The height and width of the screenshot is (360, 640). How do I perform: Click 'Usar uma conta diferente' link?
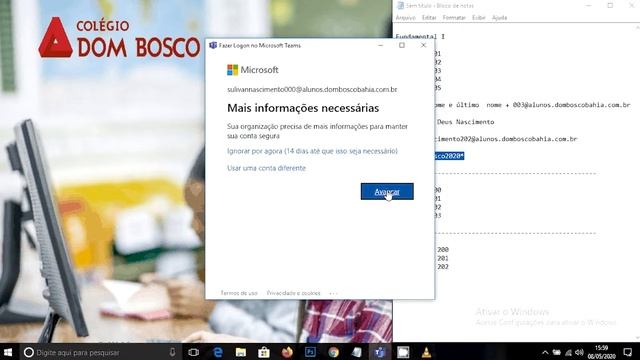(266, 168)
